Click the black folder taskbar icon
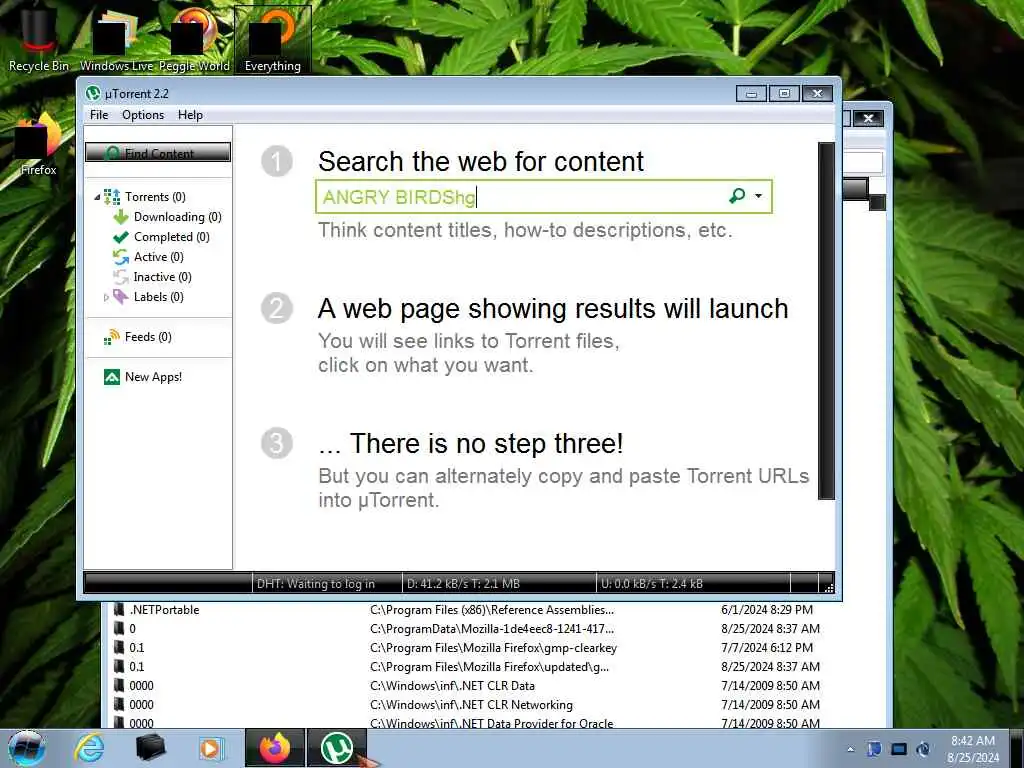1024x768 pixels. coord(150,748)
